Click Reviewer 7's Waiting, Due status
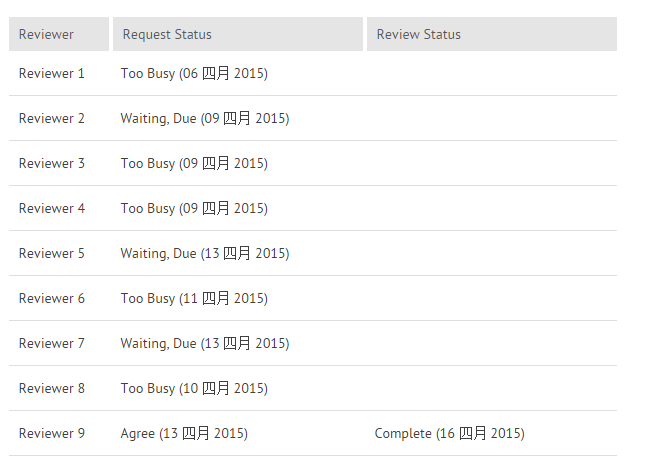The width and height of the screenshot is (647, 461). point(205,343)
